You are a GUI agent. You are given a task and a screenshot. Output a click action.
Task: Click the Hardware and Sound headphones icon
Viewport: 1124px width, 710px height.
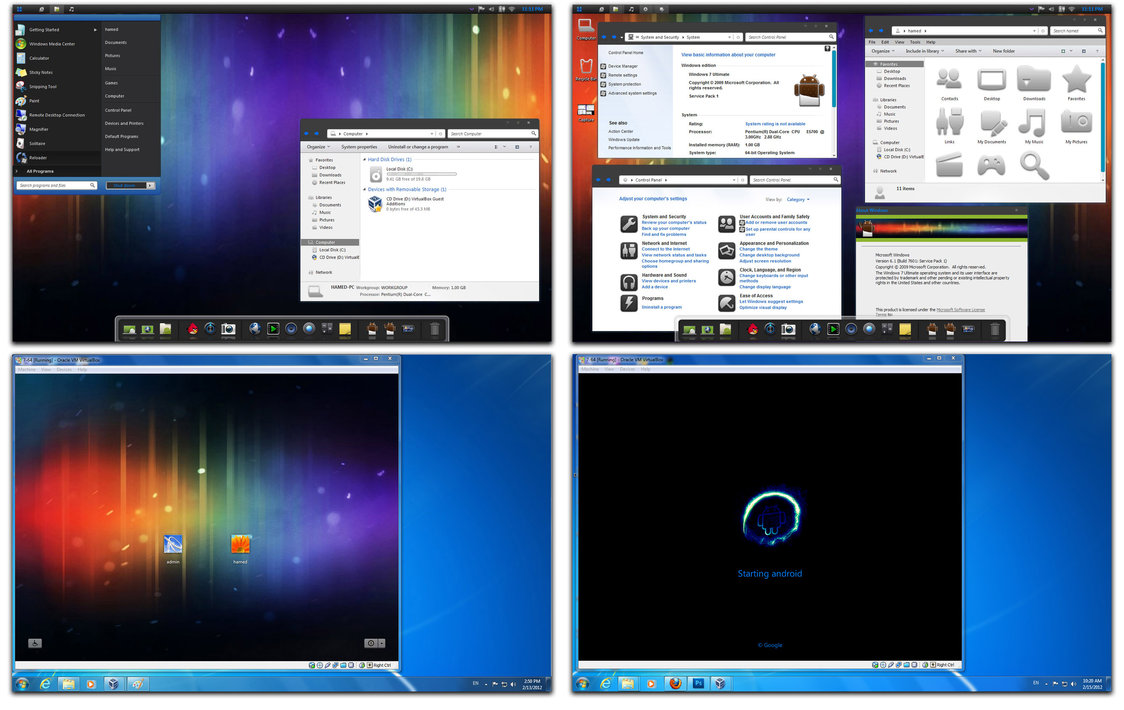629,282
